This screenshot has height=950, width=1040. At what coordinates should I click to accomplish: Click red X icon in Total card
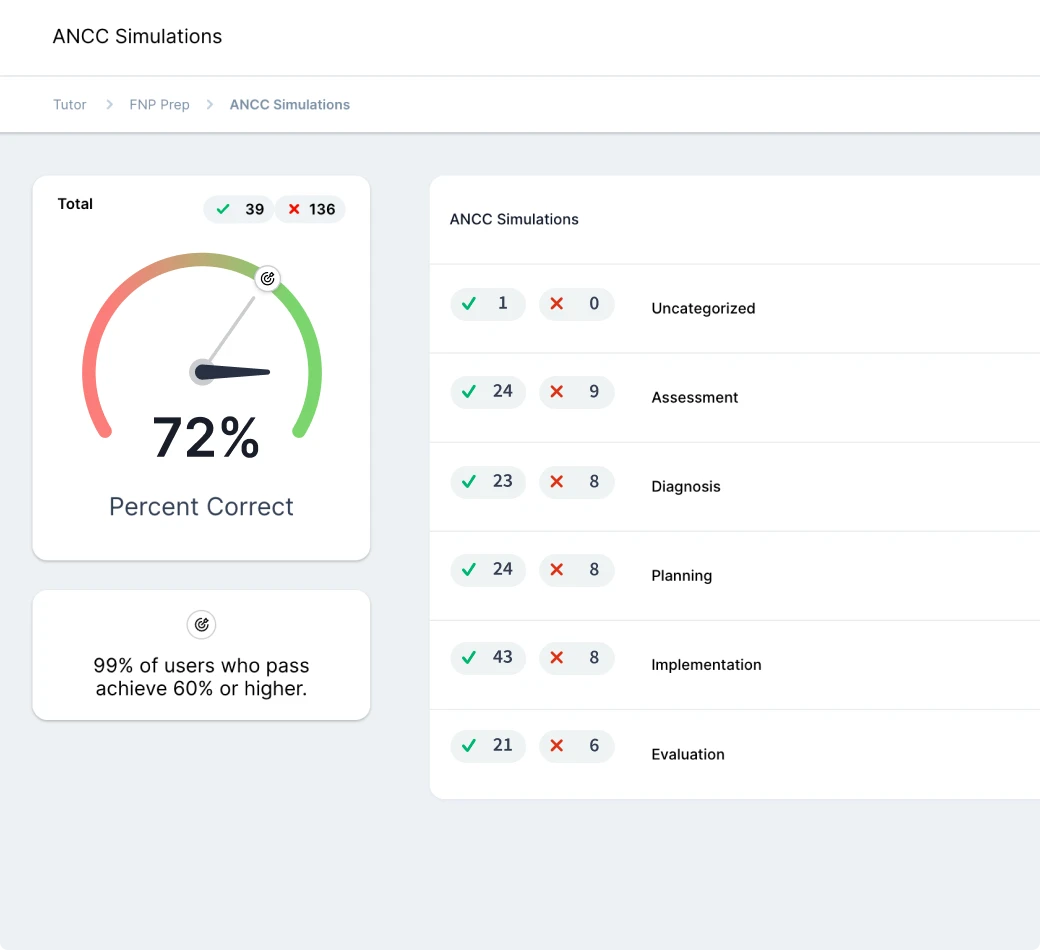pos(294,210)
